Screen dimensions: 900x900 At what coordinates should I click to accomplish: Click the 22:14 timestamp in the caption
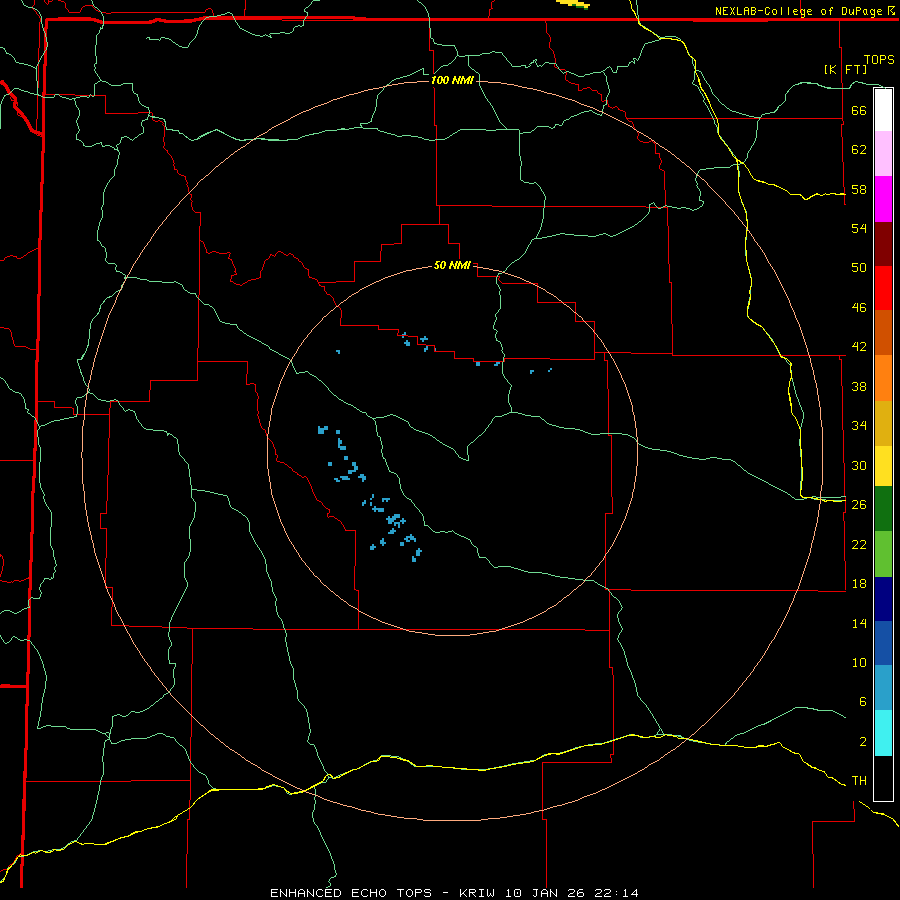coord(616,893)
